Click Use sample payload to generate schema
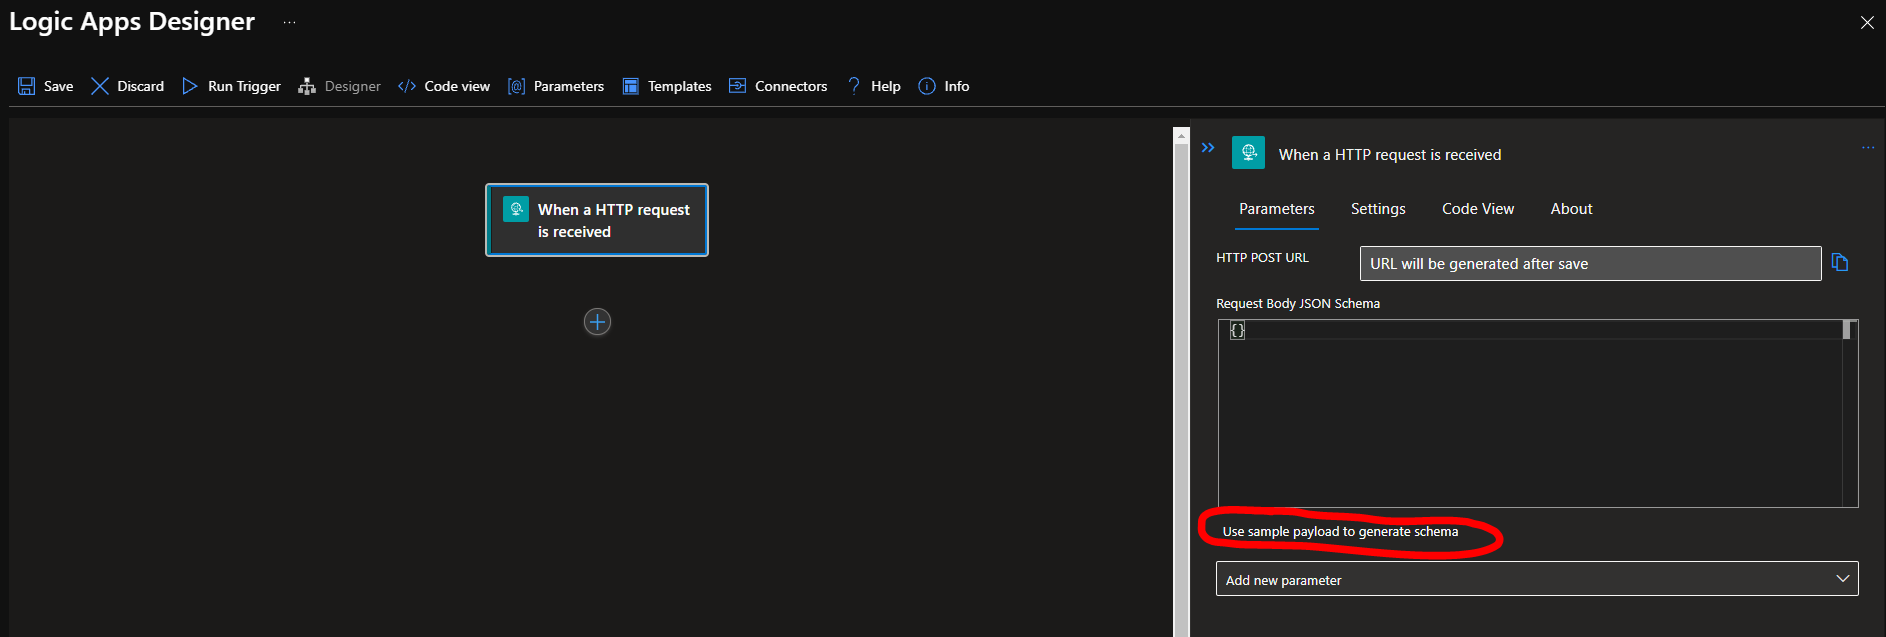 pyautogui.click(x=1340, y=532)
